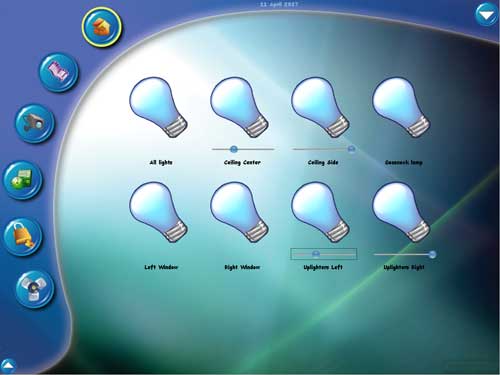This screenshot has width=500, height=375.
Task: Click the up-arrow expander at bottom left
Action: (8, 365)
